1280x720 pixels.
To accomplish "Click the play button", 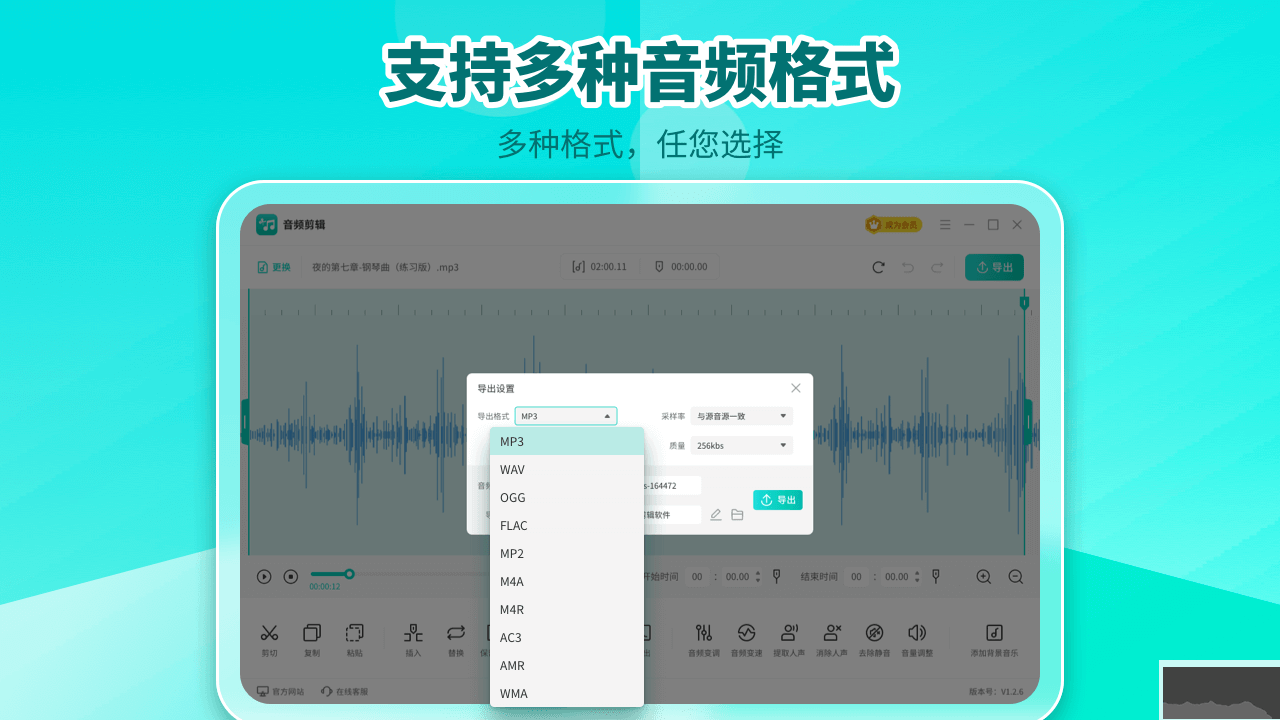I will [264, 576].
